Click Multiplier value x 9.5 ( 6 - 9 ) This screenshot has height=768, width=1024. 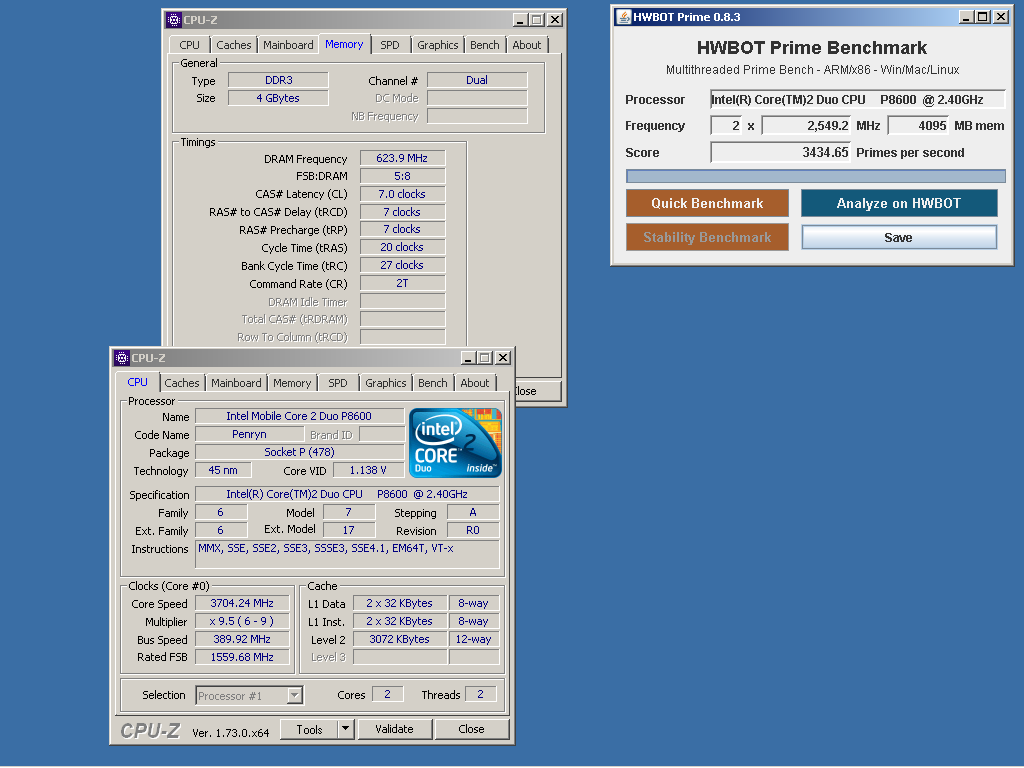[242, 621]
